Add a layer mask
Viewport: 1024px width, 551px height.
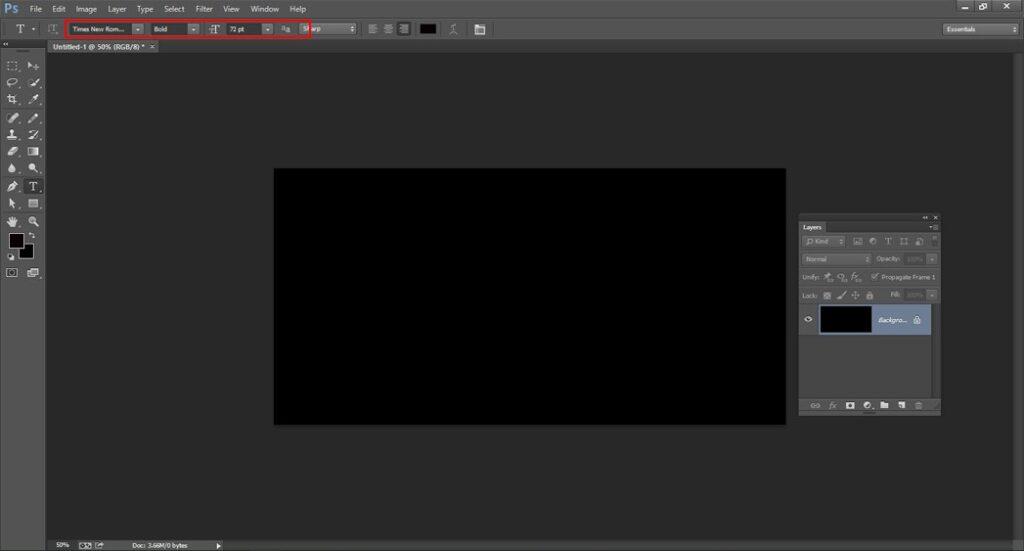850,405
